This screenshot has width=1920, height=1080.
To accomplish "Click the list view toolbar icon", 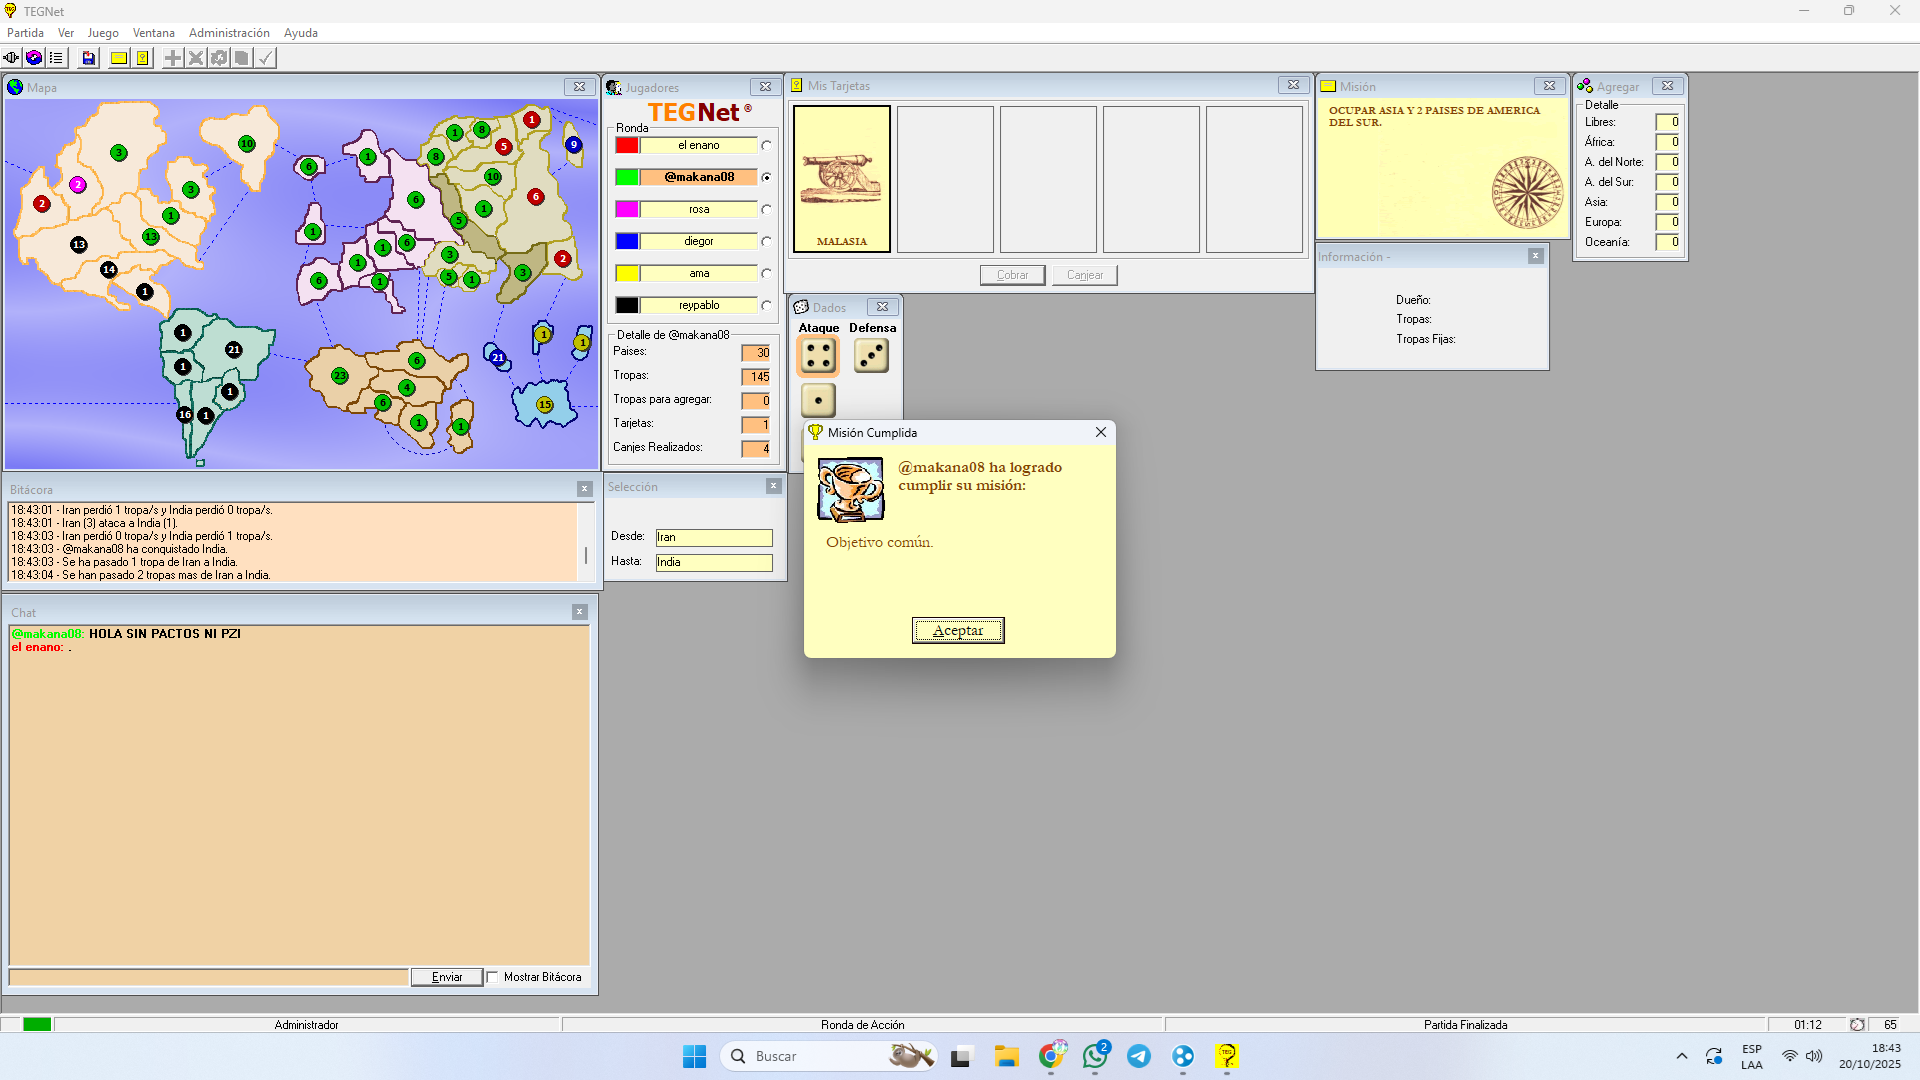I will coord(57,58).
